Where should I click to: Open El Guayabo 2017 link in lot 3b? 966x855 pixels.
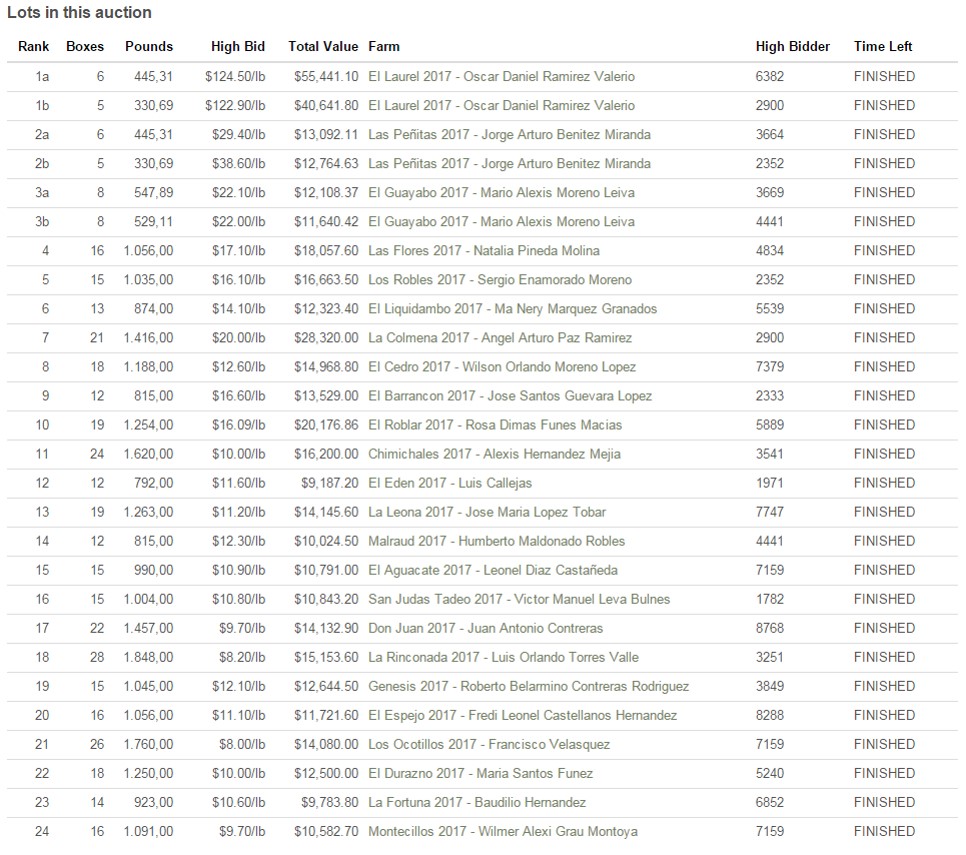point(501,221)
